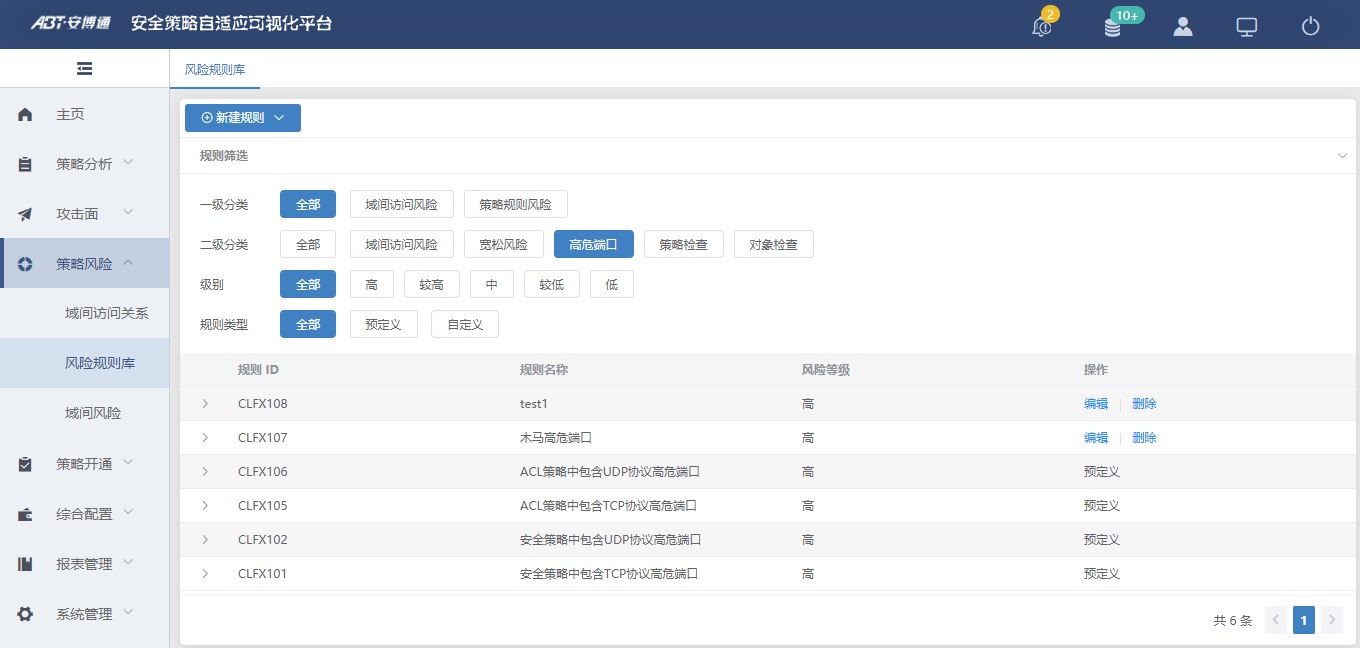
Task: Filter 级别 by 低
Action: tap(612, 284)
